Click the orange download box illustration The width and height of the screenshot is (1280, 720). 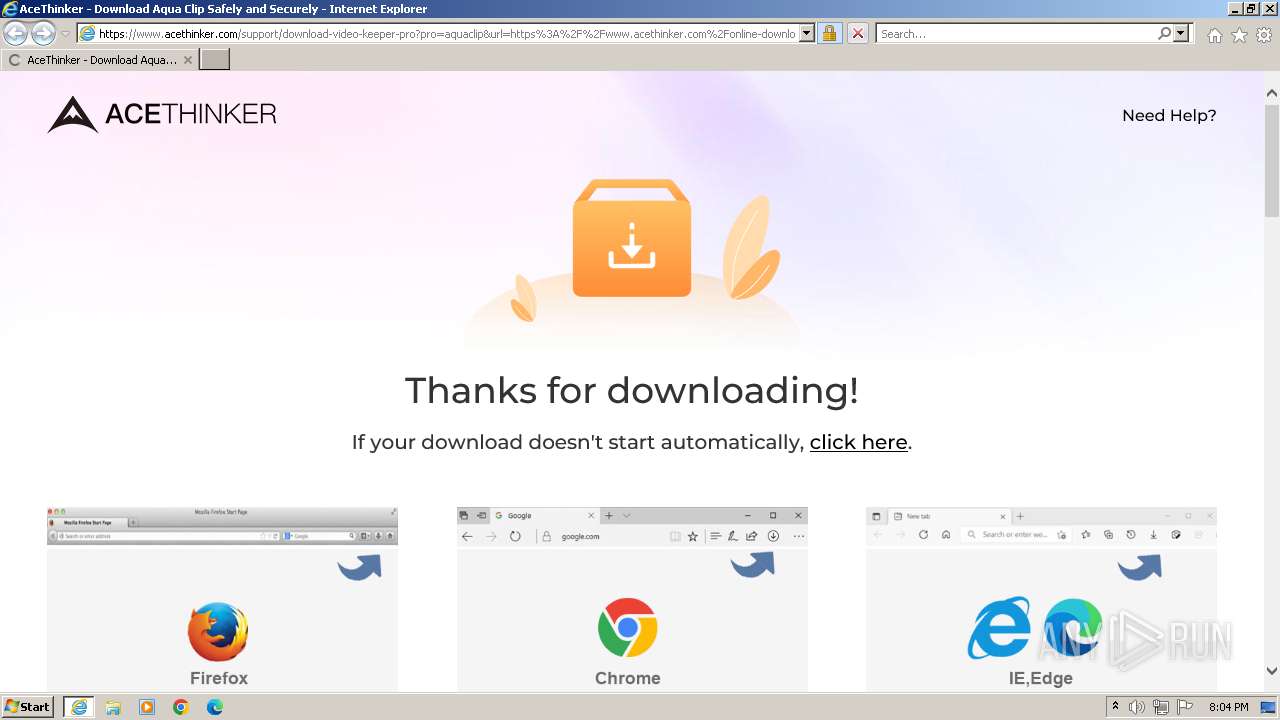tap(631, 238)
